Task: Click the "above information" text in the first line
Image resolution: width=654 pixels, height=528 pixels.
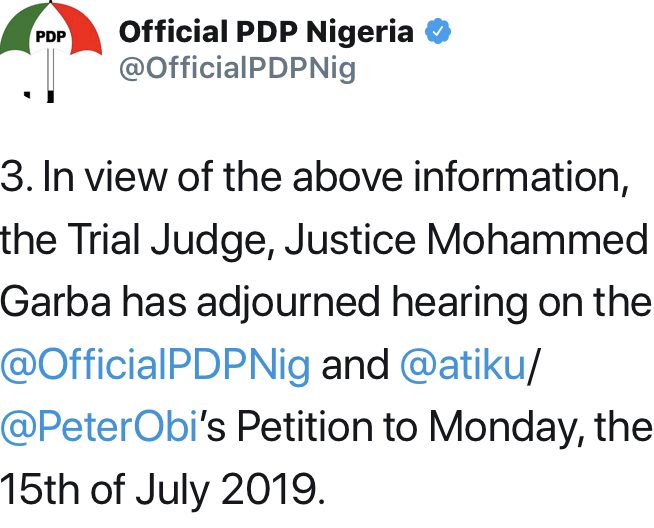Action: coord(460,177)
